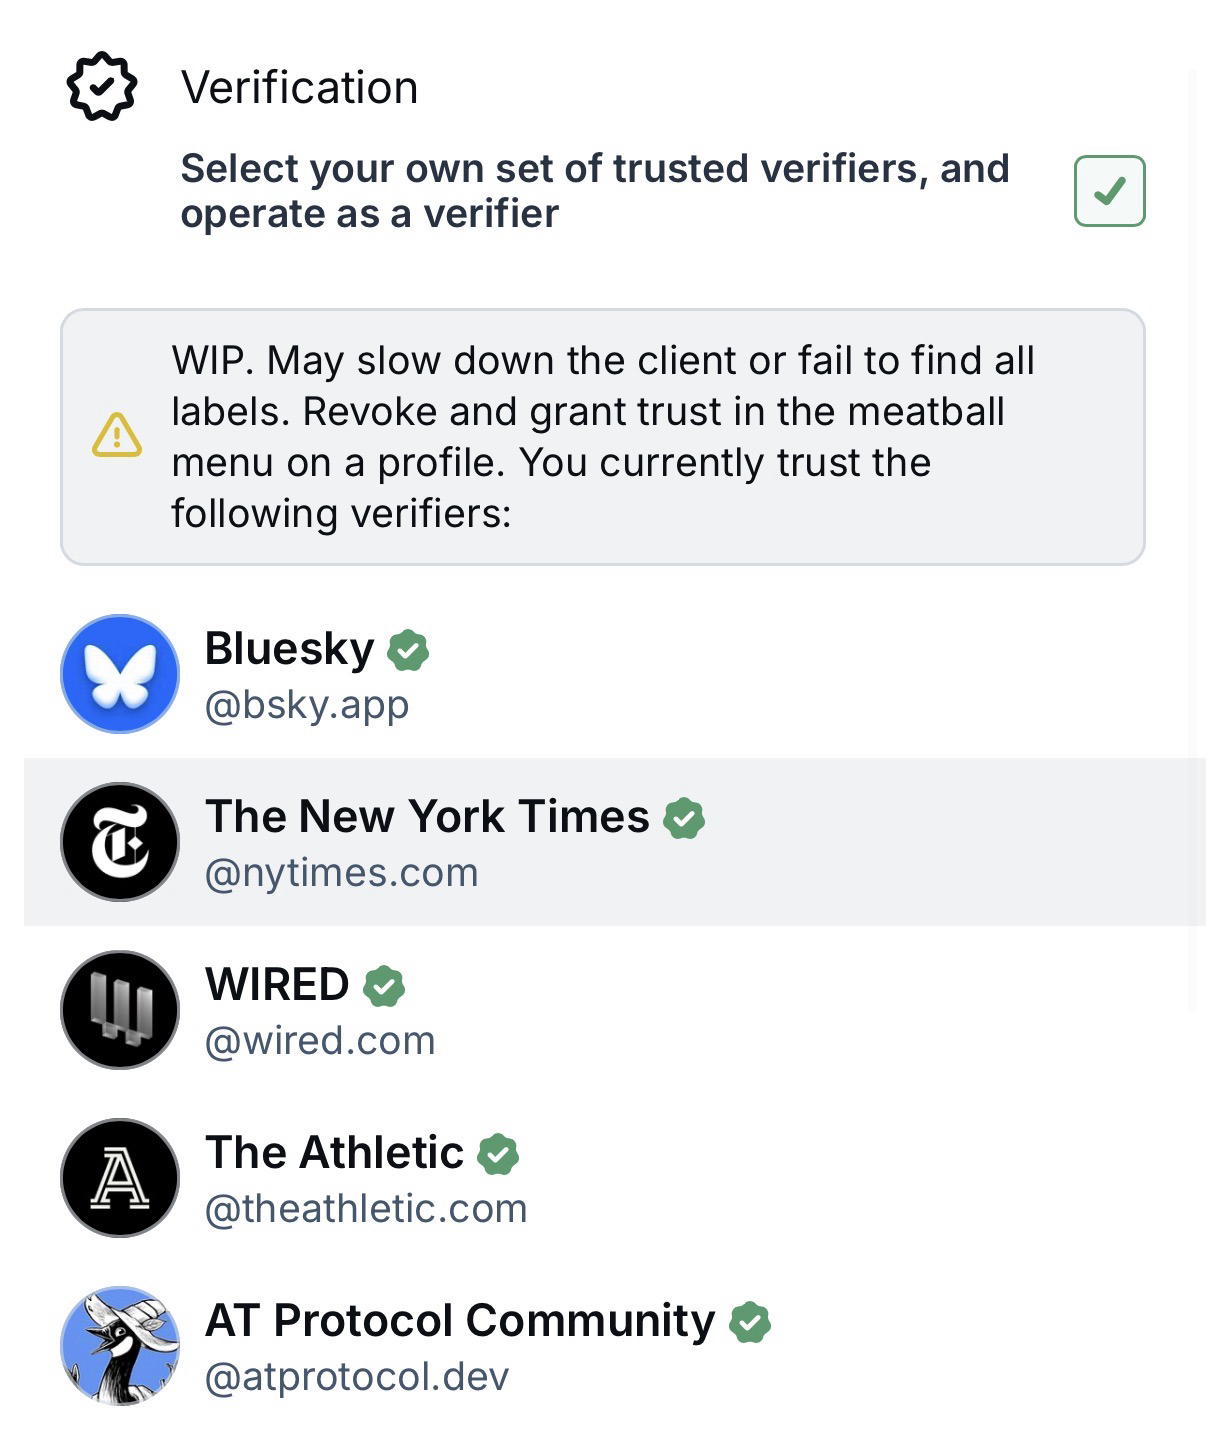Open the @nytimes.com handle
The height and width of the screenshot is (1453, 1206).
(342, 874)
